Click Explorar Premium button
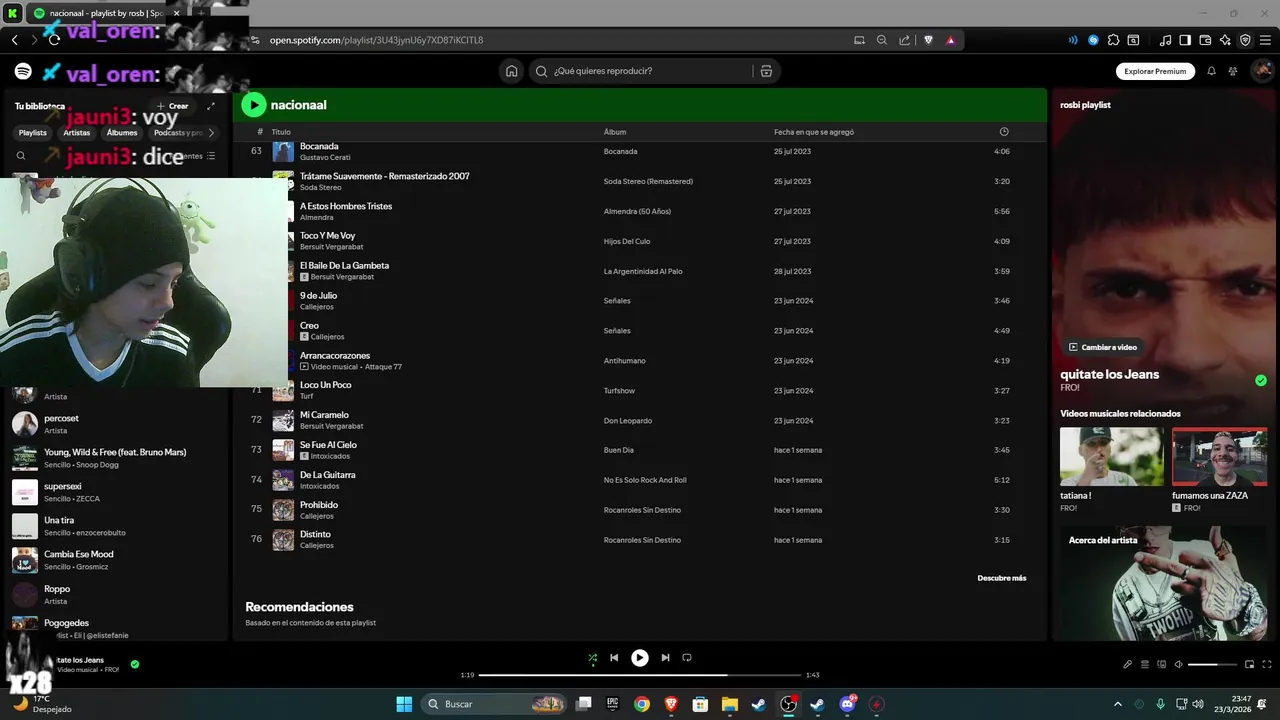The height and width of the screenshot is (720, 1280). (x=1155, y=71)
